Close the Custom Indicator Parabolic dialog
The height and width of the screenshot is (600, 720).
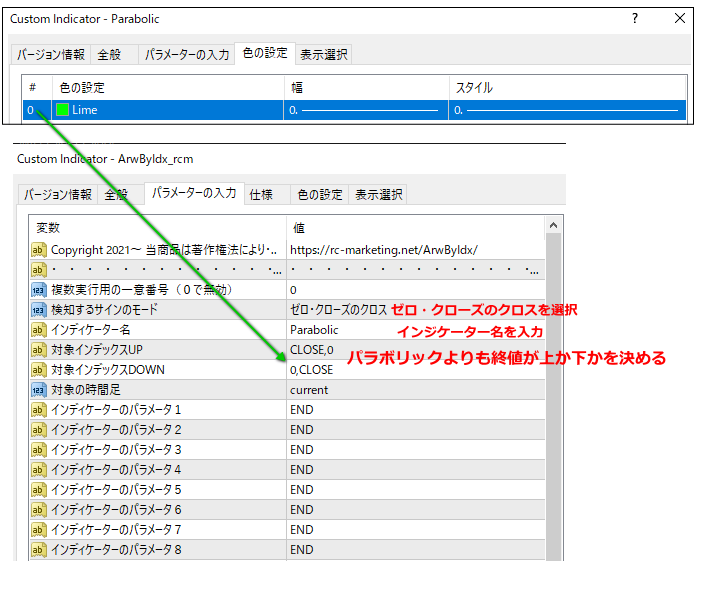(x=680, y=19)
